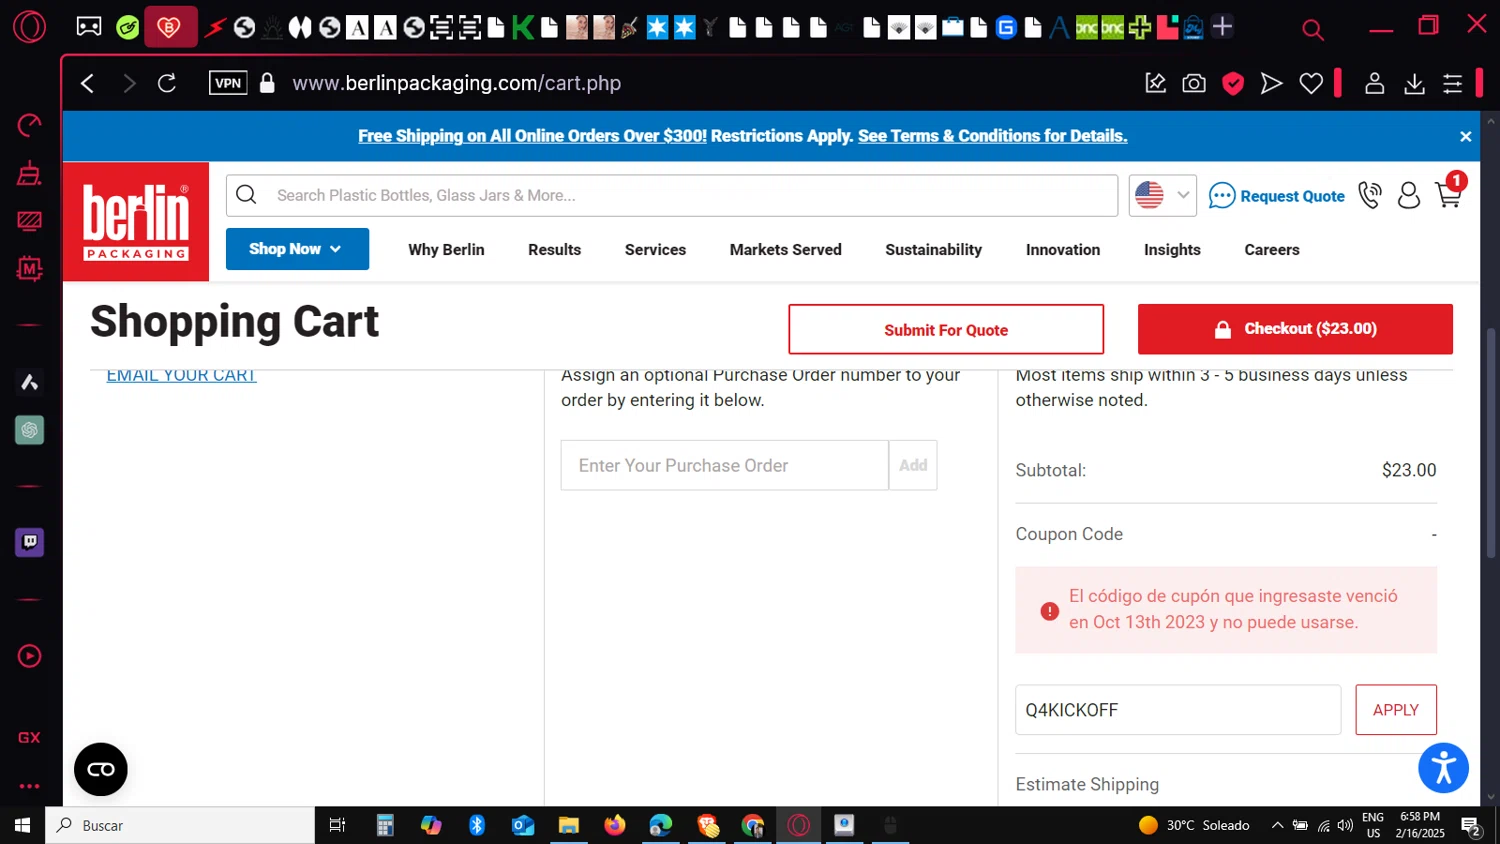The width and height of the screenshot is (1500, 844).
Task: Open browser downloads icon
Action: [x=1414, y=84]
